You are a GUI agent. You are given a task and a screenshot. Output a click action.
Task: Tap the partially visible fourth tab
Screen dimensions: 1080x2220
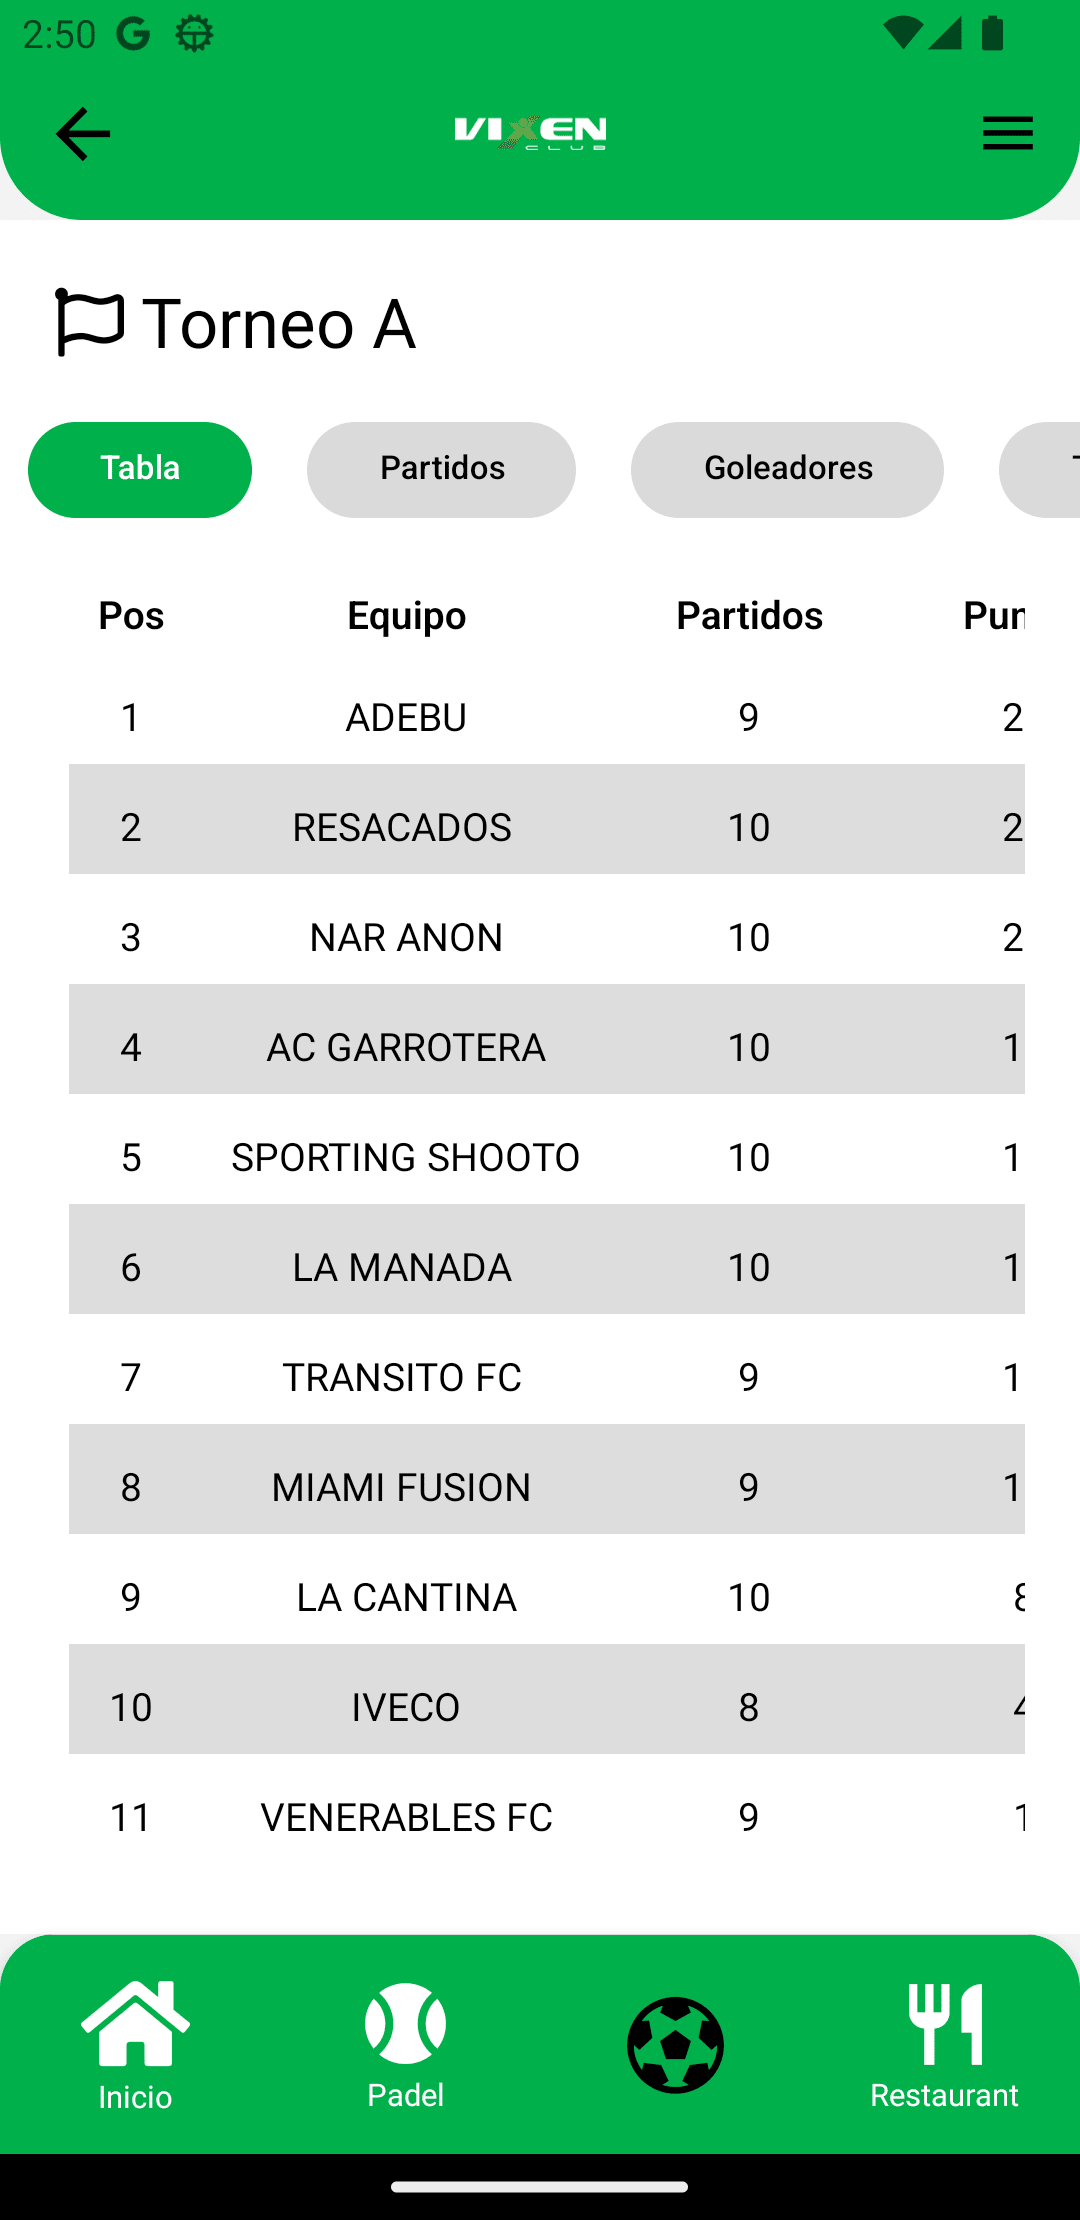[x=1045, y=469]
